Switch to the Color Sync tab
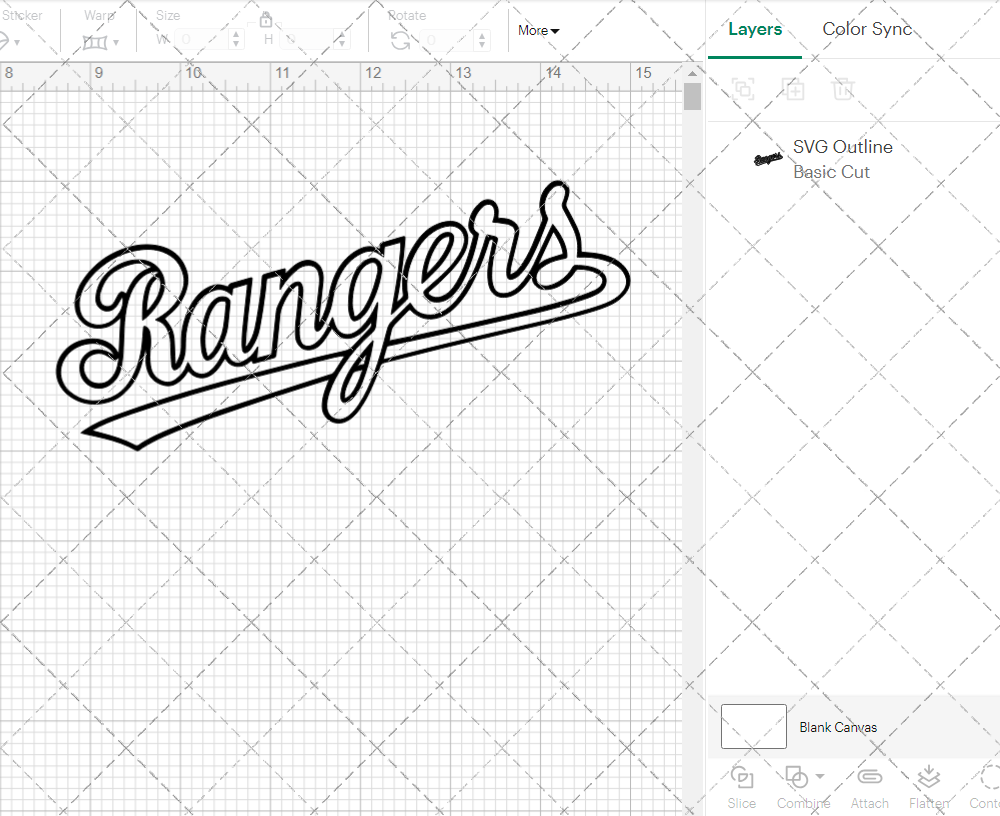The image size is (1000, 816). point(867,29)
